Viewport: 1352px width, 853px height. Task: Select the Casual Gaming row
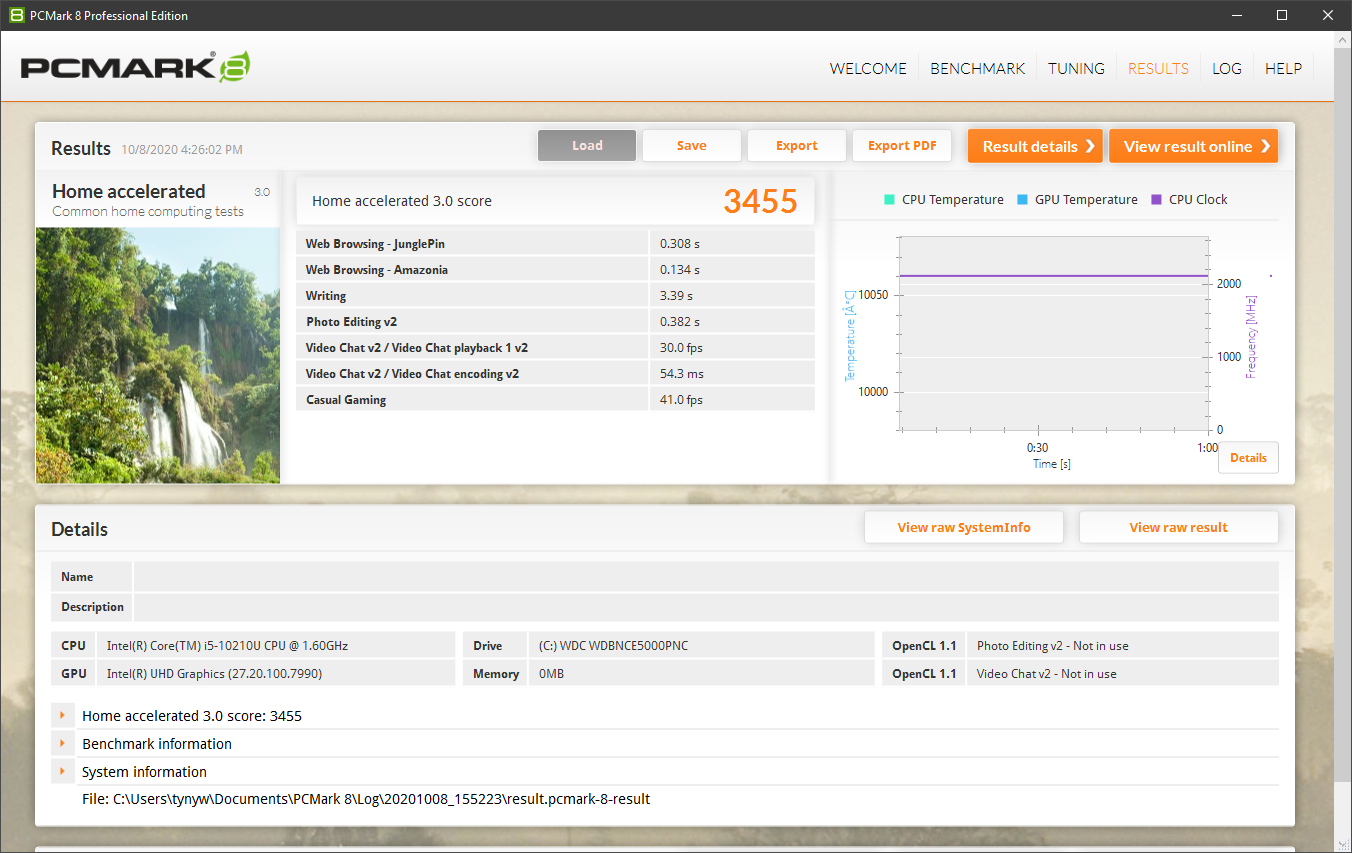556,399
